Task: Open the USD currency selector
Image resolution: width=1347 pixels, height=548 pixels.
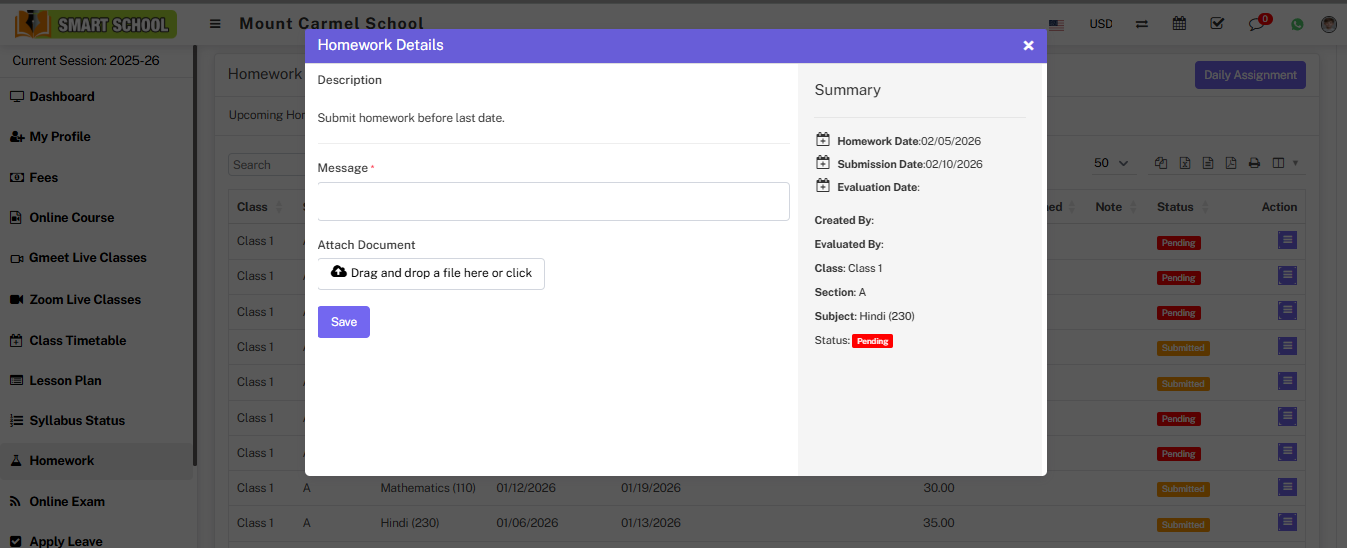Action: 1100,24
